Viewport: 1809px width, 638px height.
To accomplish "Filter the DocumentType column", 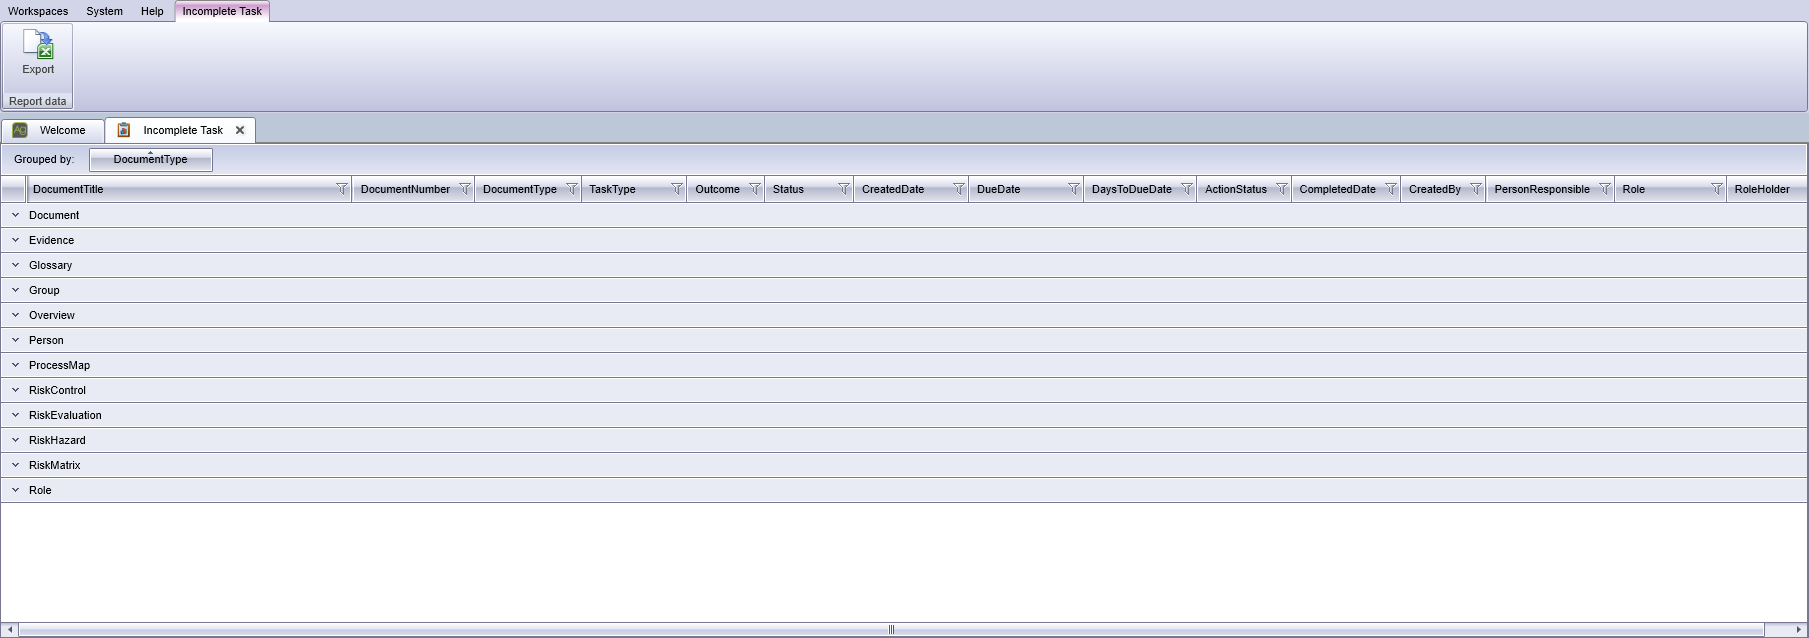I will point(571,189).
